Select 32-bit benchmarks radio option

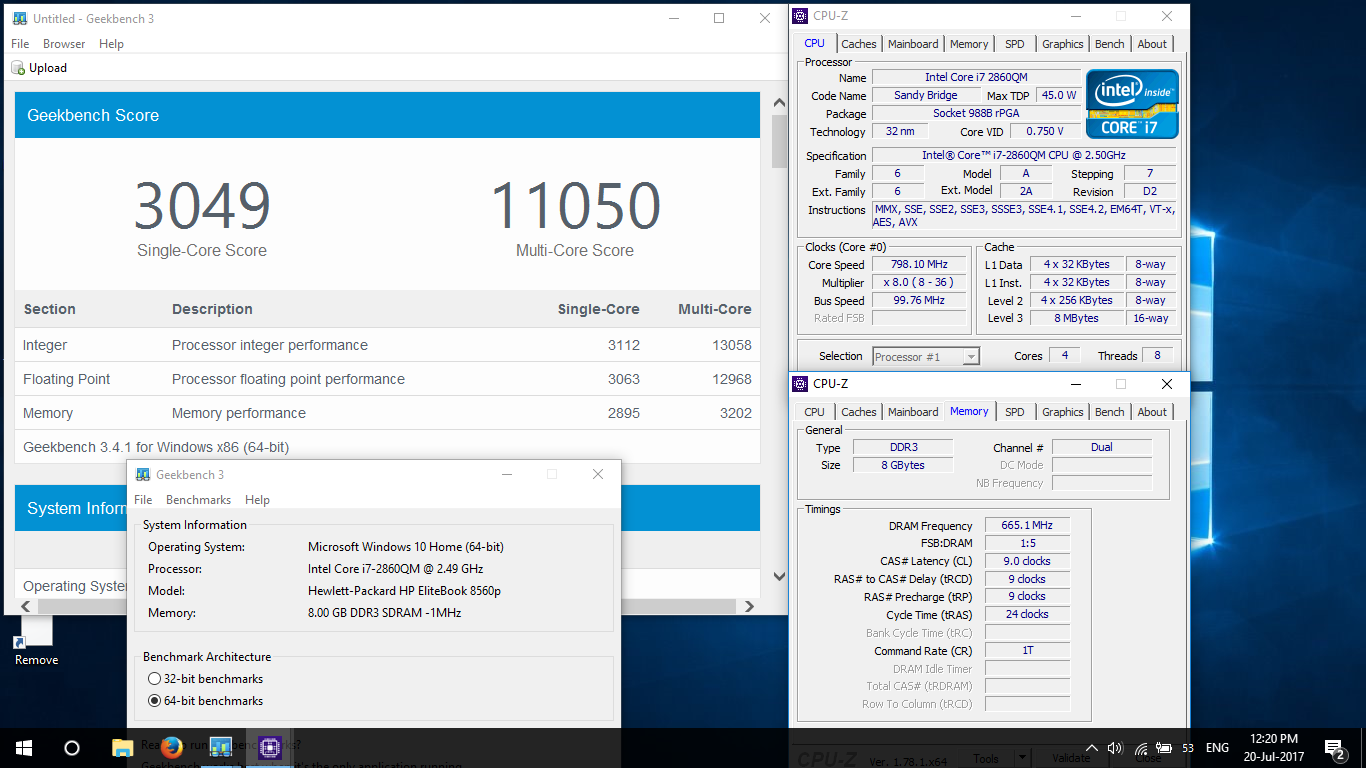point(154,679)
